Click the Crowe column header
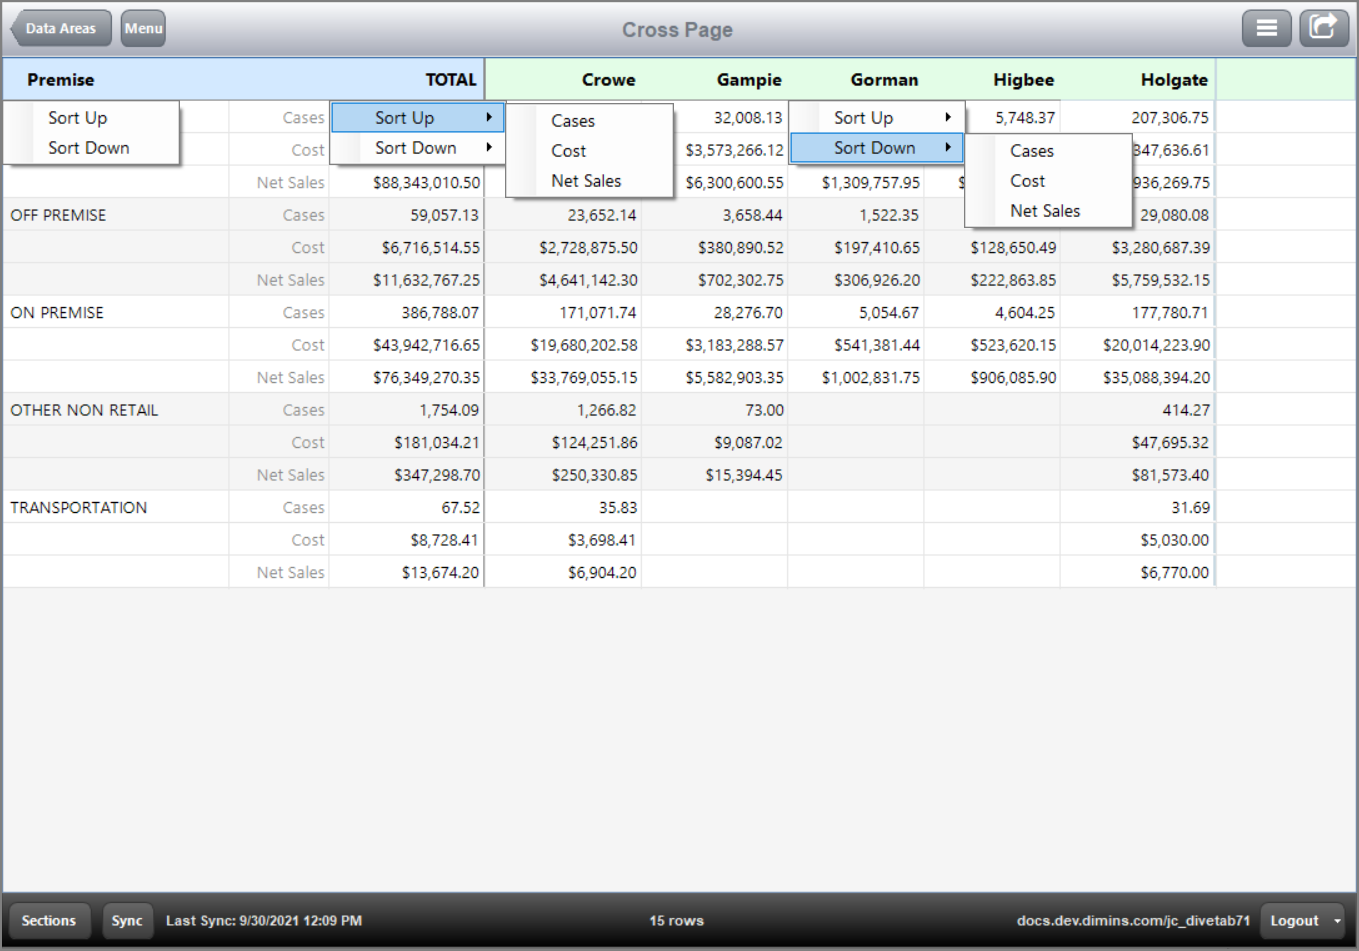This screenshot has height=951, width=1359. [608, 79]
